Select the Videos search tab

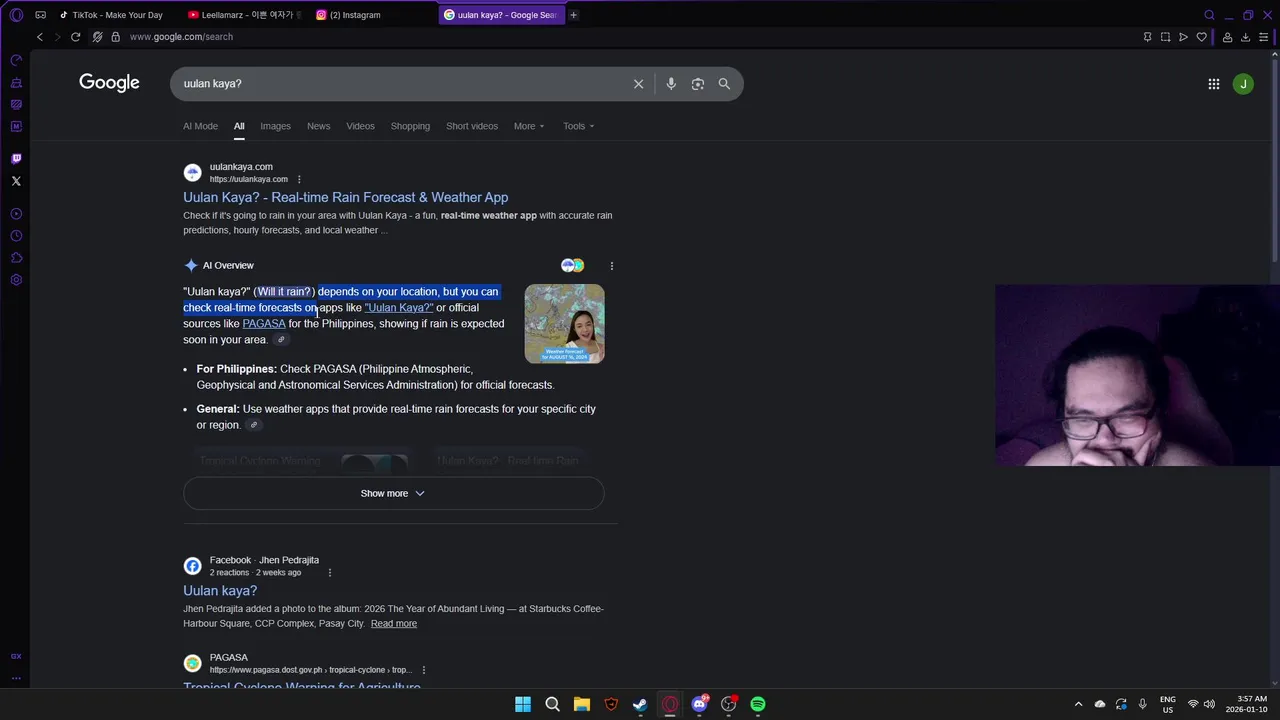pos(360,126)
